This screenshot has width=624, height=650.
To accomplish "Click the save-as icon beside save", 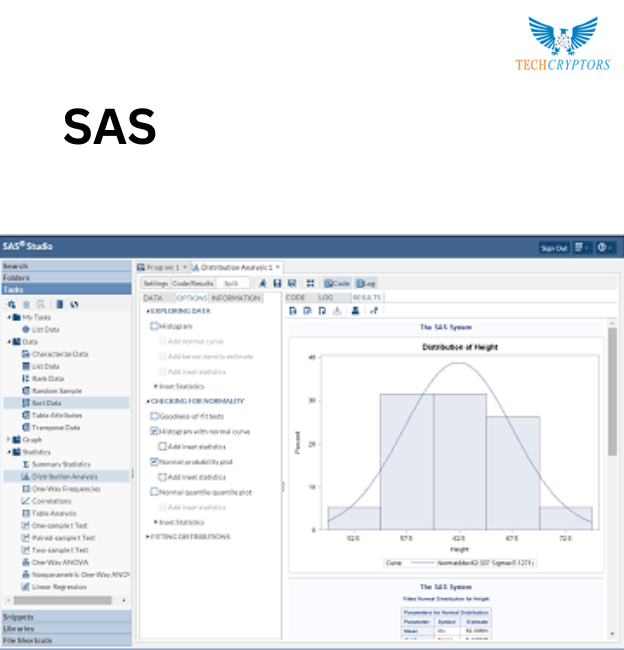I will coord(292,283).
